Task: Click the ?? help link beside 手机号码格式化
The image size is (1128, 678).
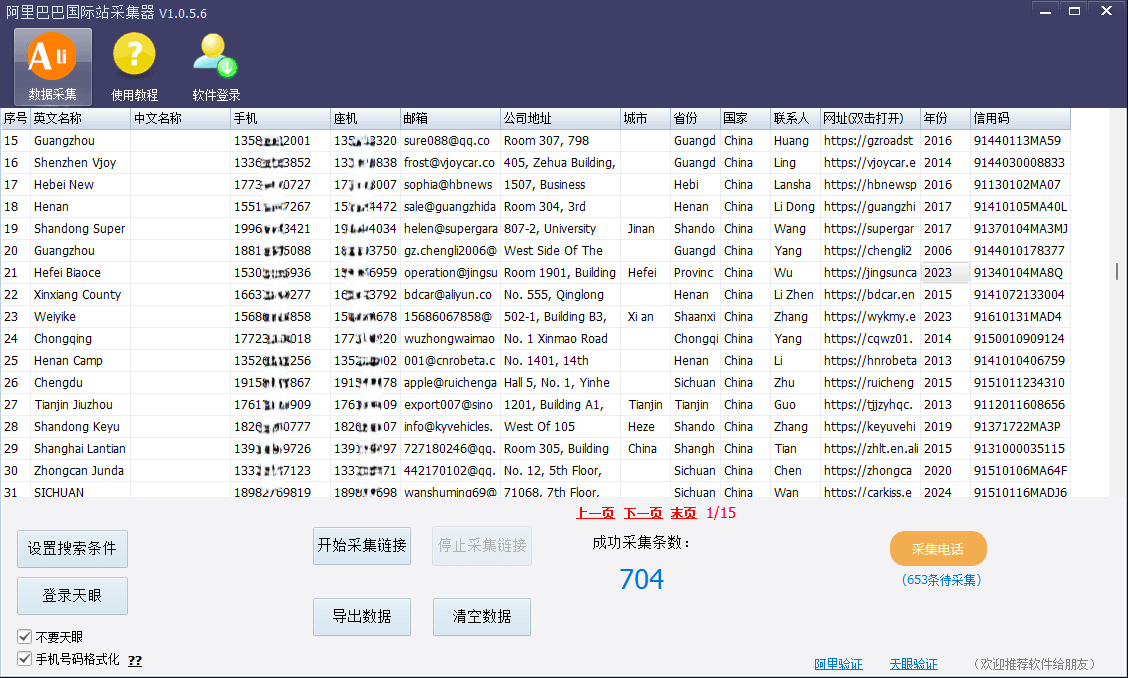Action: click(x=135, y=660)
